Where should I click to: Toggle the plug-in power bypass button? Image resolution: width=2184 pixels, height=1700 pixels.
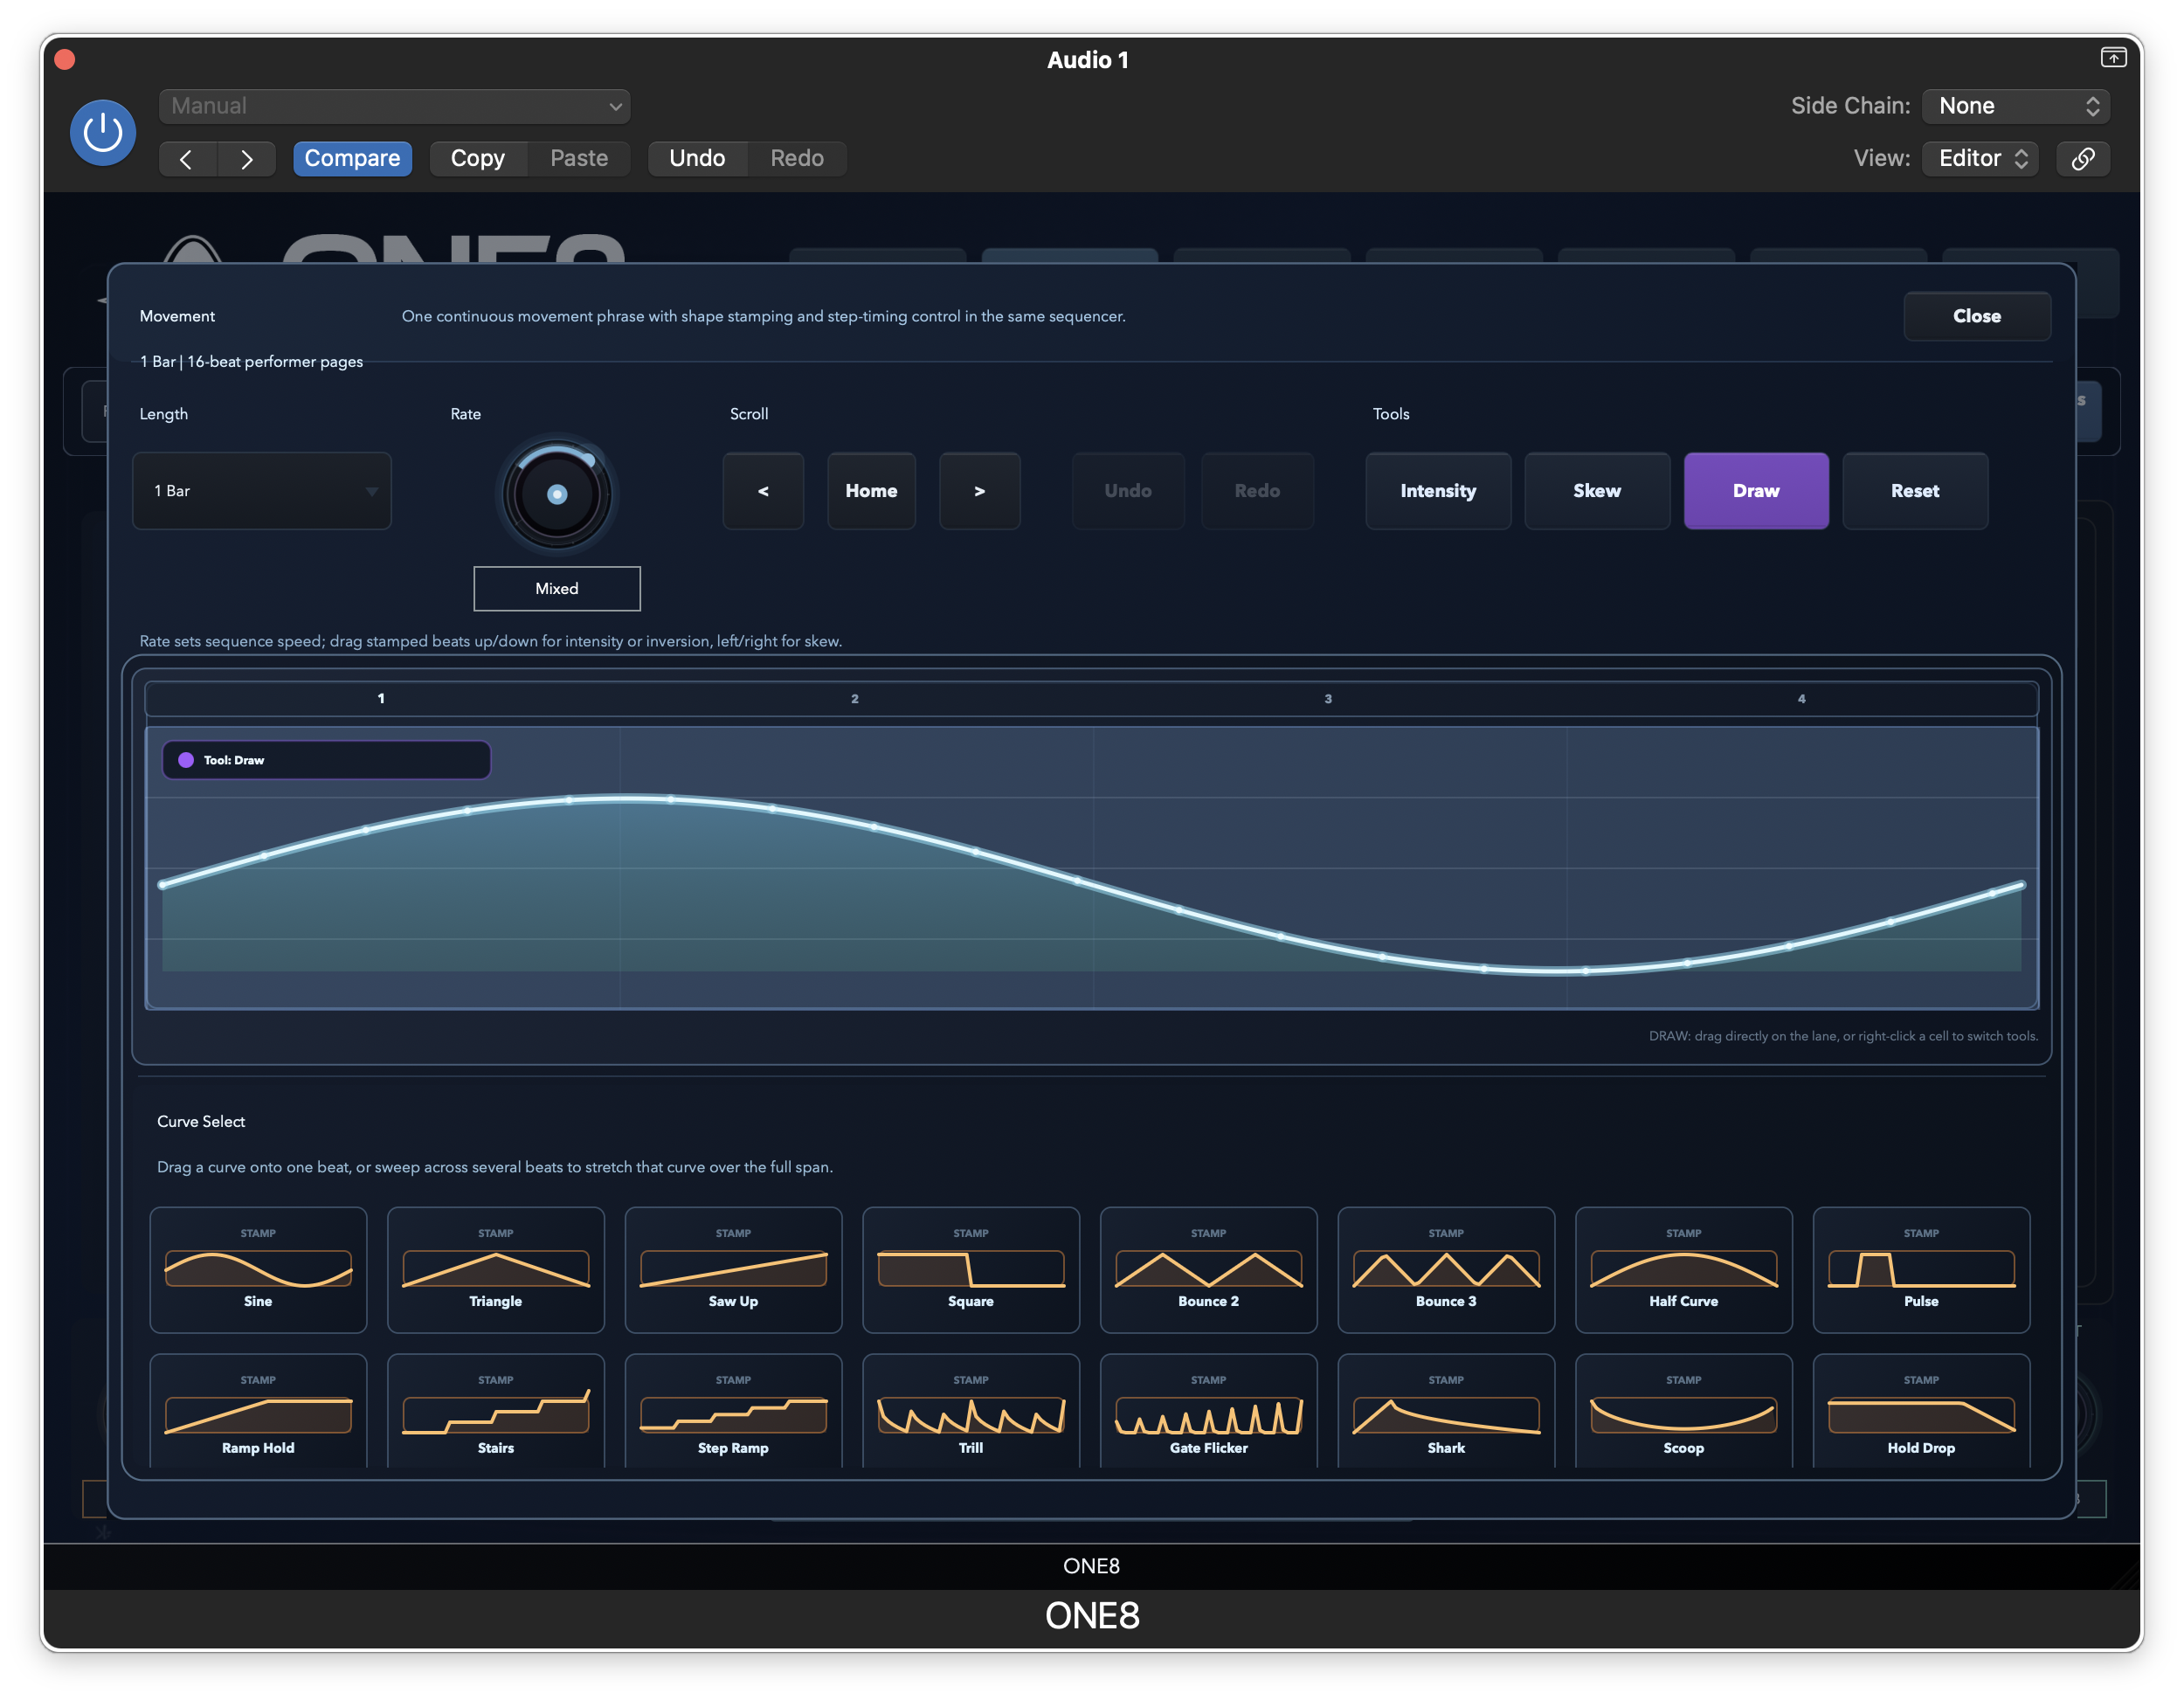pyautogui.click(x=103, y=132)
